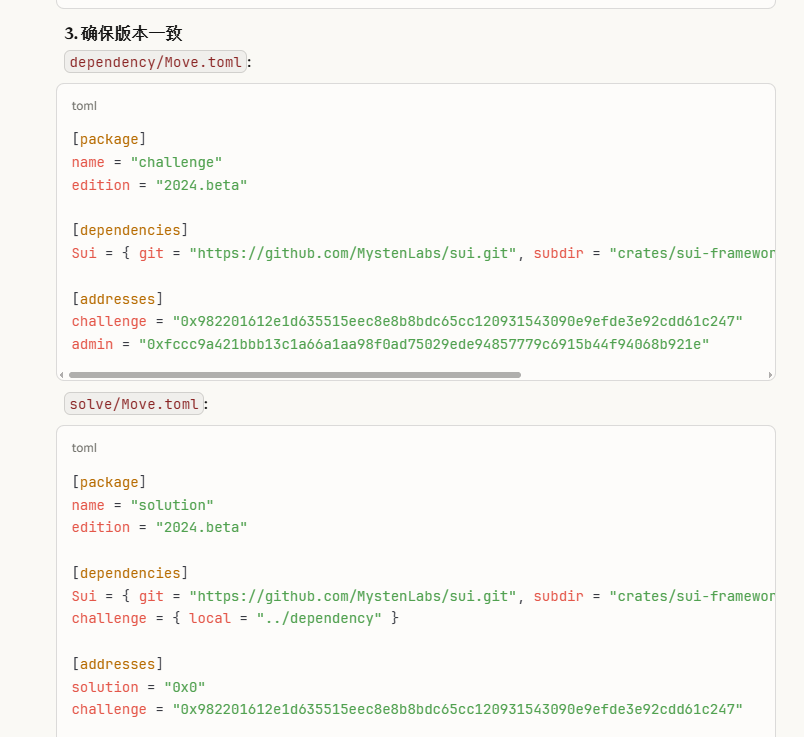This screenshot has height=737, width=804.
Task: Click the edition "2024.beta" line under solution
Action: click(x=159, y=527)
